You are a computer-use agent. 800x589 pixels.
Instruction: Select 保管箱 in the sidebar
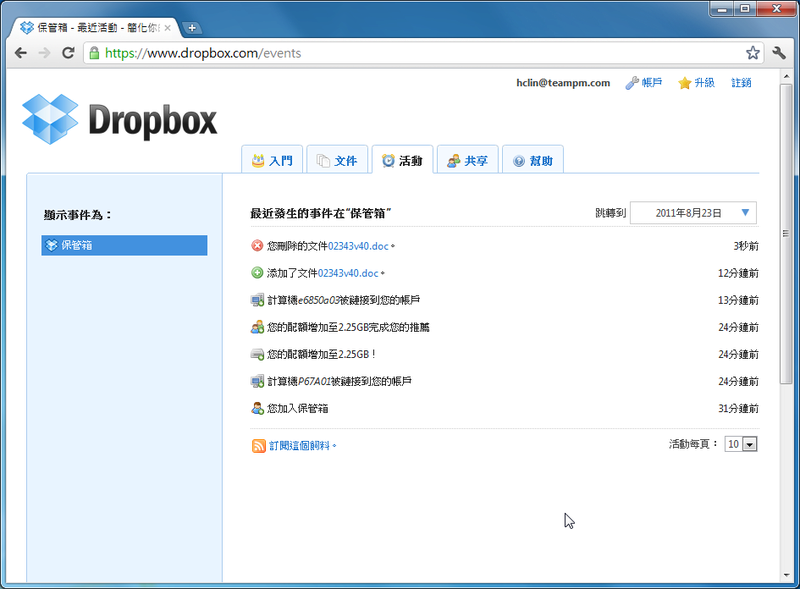pyautogui.click(x=124, y=245)
